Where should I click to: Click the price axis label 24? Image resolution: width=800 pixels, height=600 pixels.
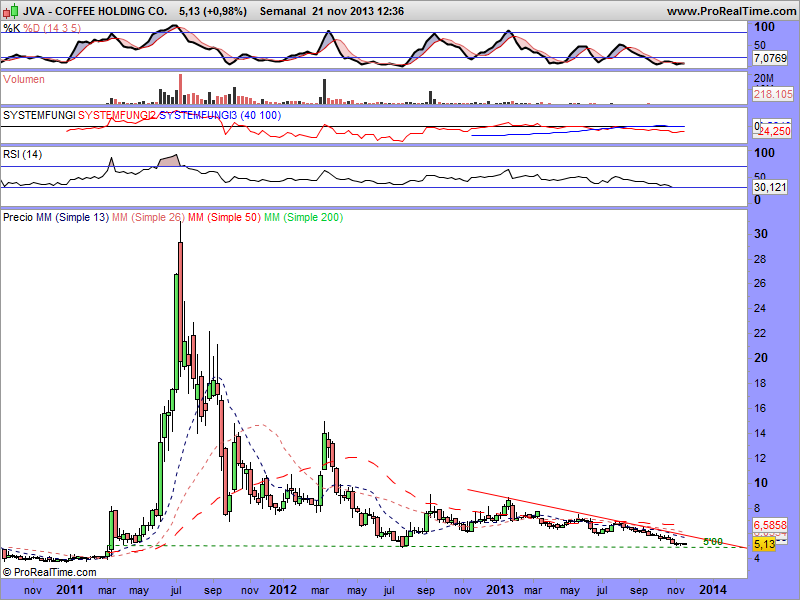(760, 308)
